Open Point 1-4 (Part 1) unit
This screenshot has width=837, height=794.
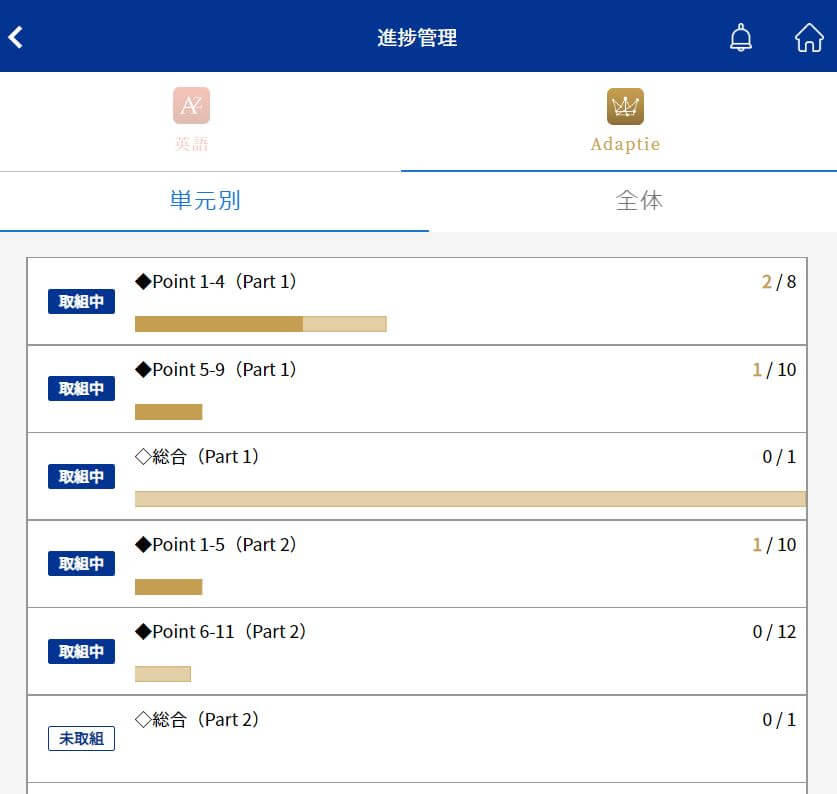(x=216, y=281)
